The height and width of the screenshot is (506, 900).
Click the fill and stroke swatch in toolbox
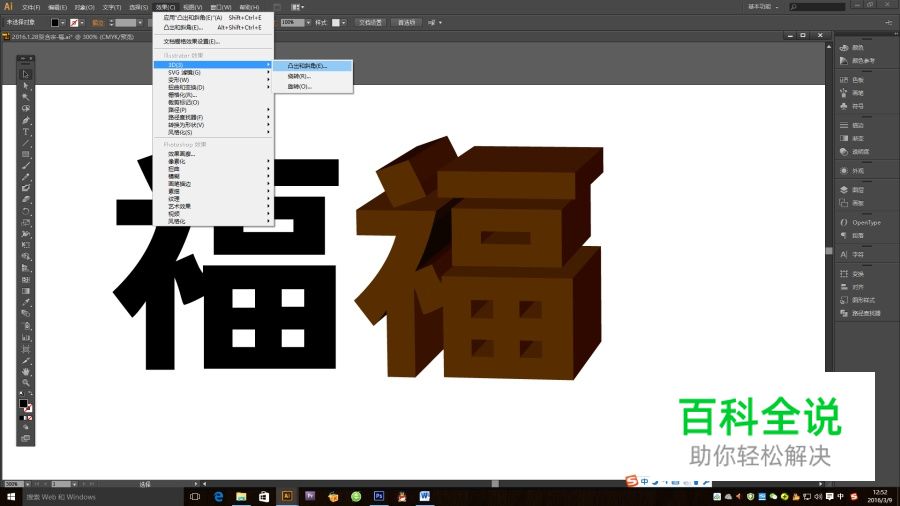click(x=26, y=406)
